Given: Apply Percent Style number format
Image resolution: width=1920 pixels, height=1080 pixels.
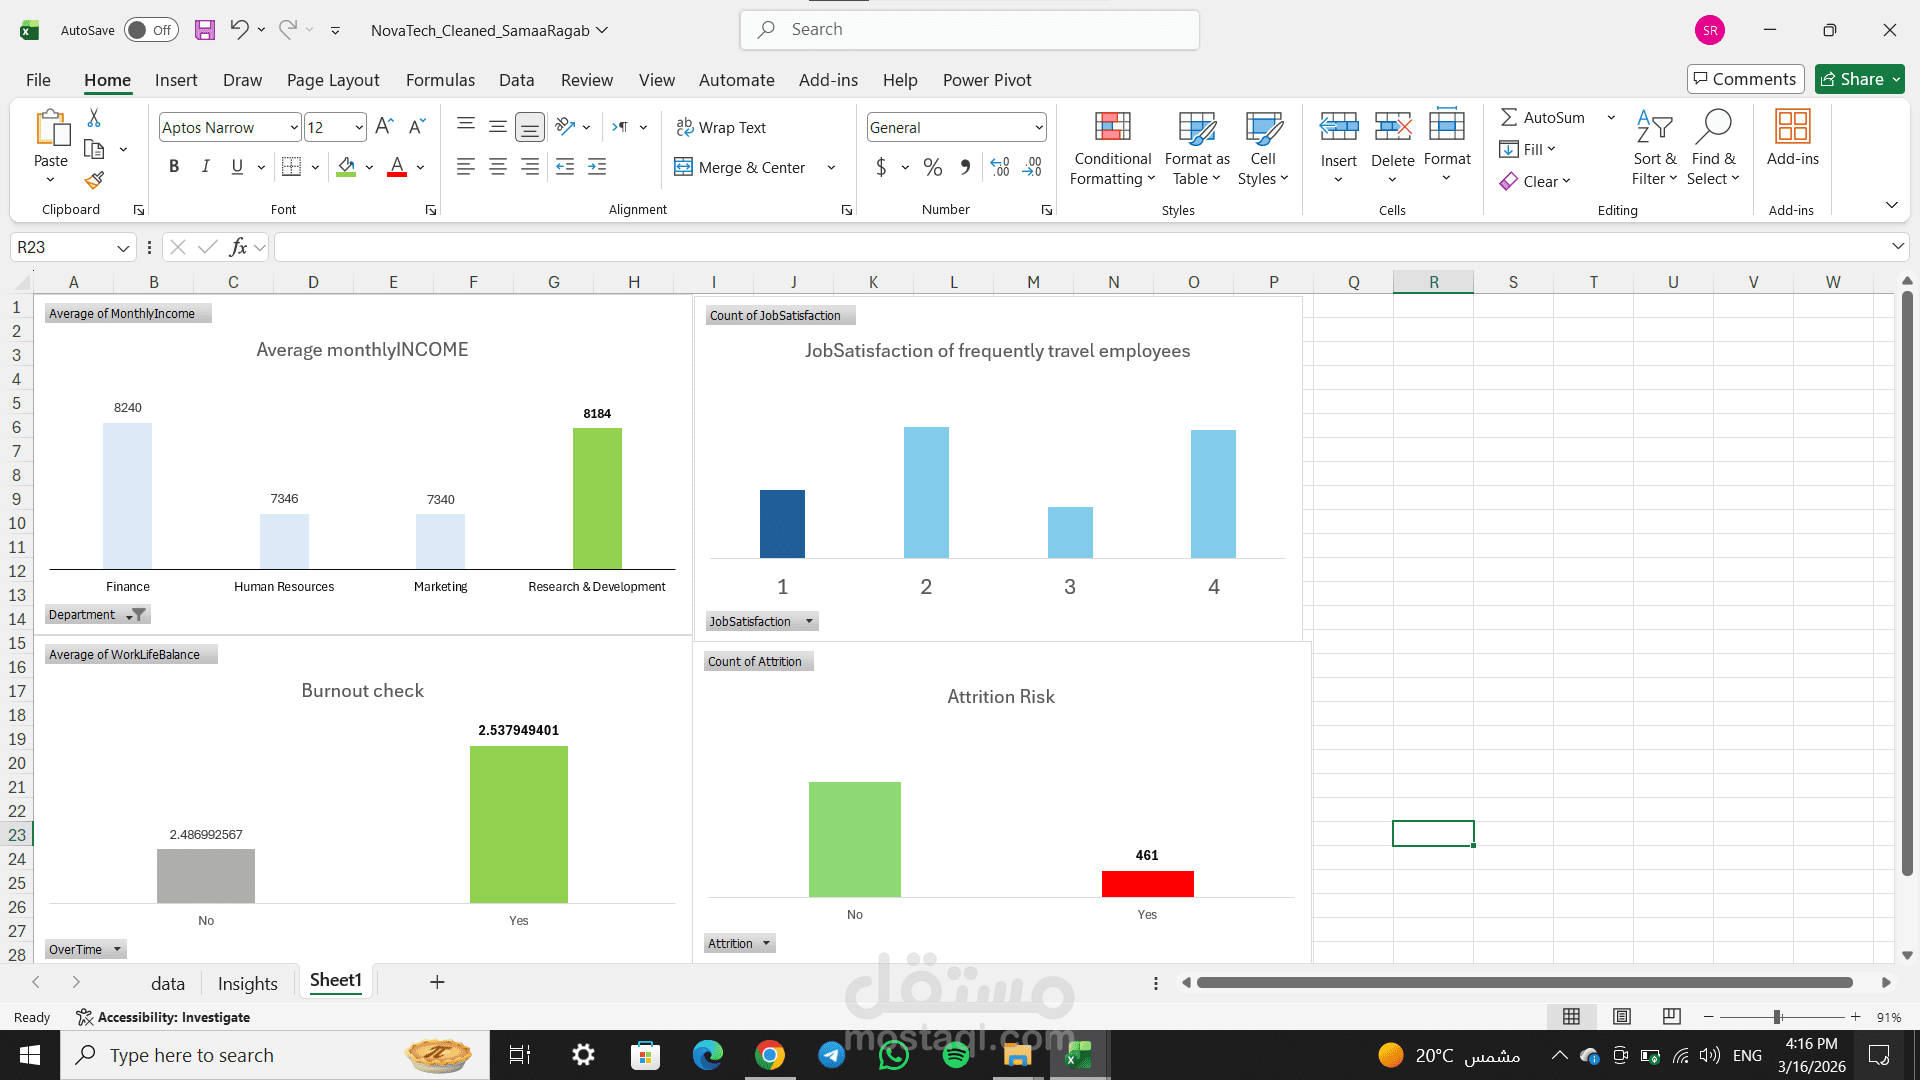Looking at the screenshot, I should tap(932, 167).
